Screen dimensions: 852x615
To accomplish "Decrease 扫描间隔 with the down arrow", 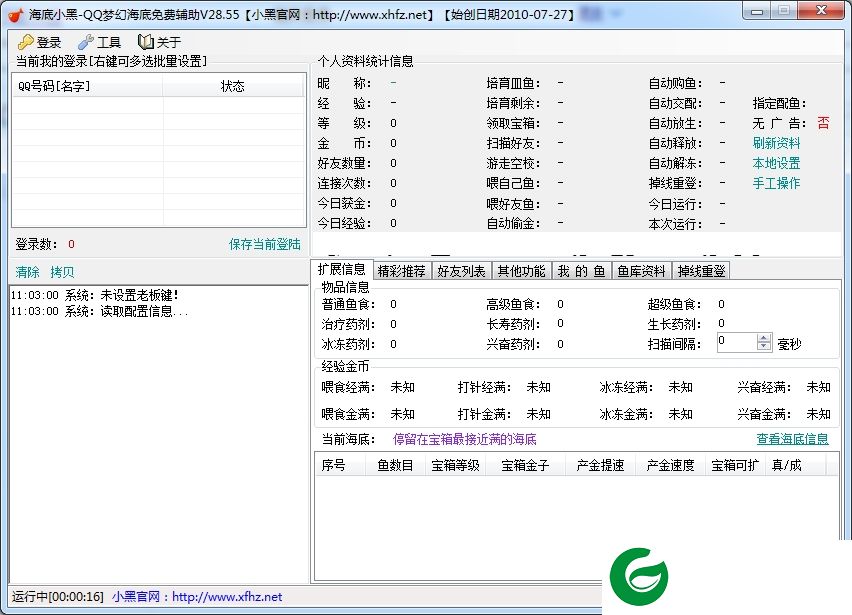I will (764, 347).
